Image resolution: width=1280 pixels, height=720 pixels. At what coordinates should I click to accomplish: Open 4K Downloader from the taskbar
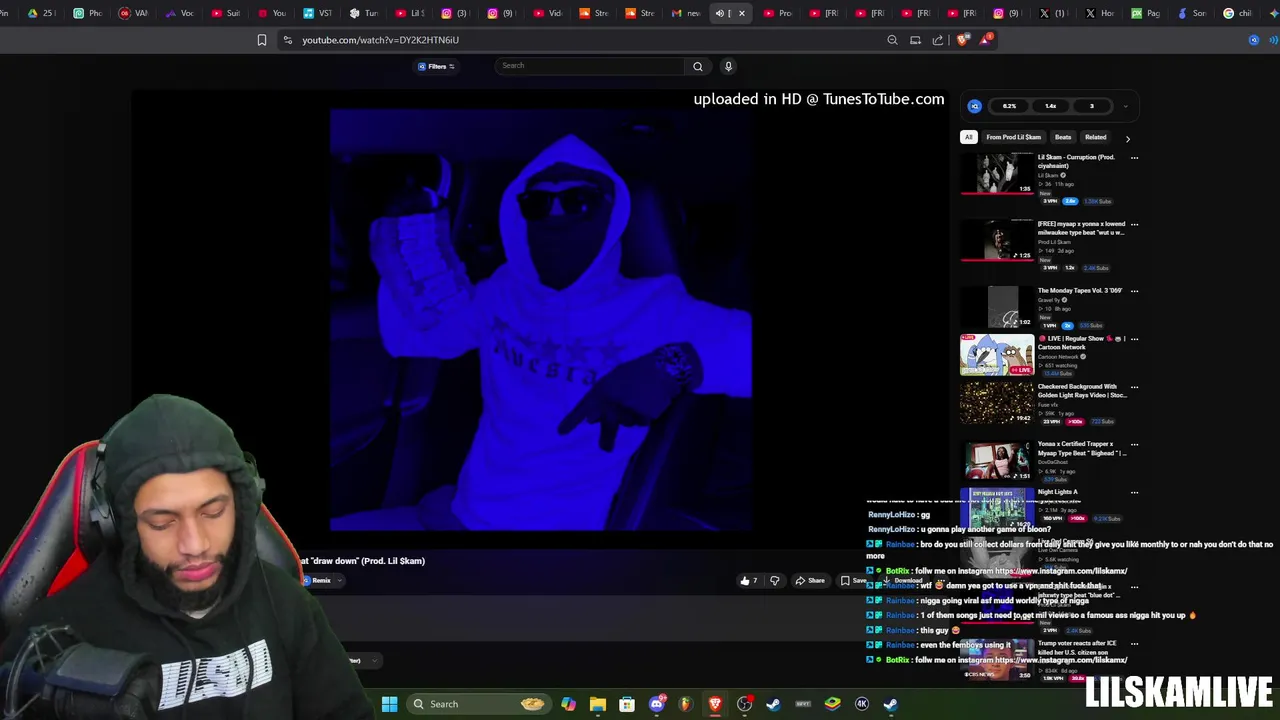coord(862,704)
